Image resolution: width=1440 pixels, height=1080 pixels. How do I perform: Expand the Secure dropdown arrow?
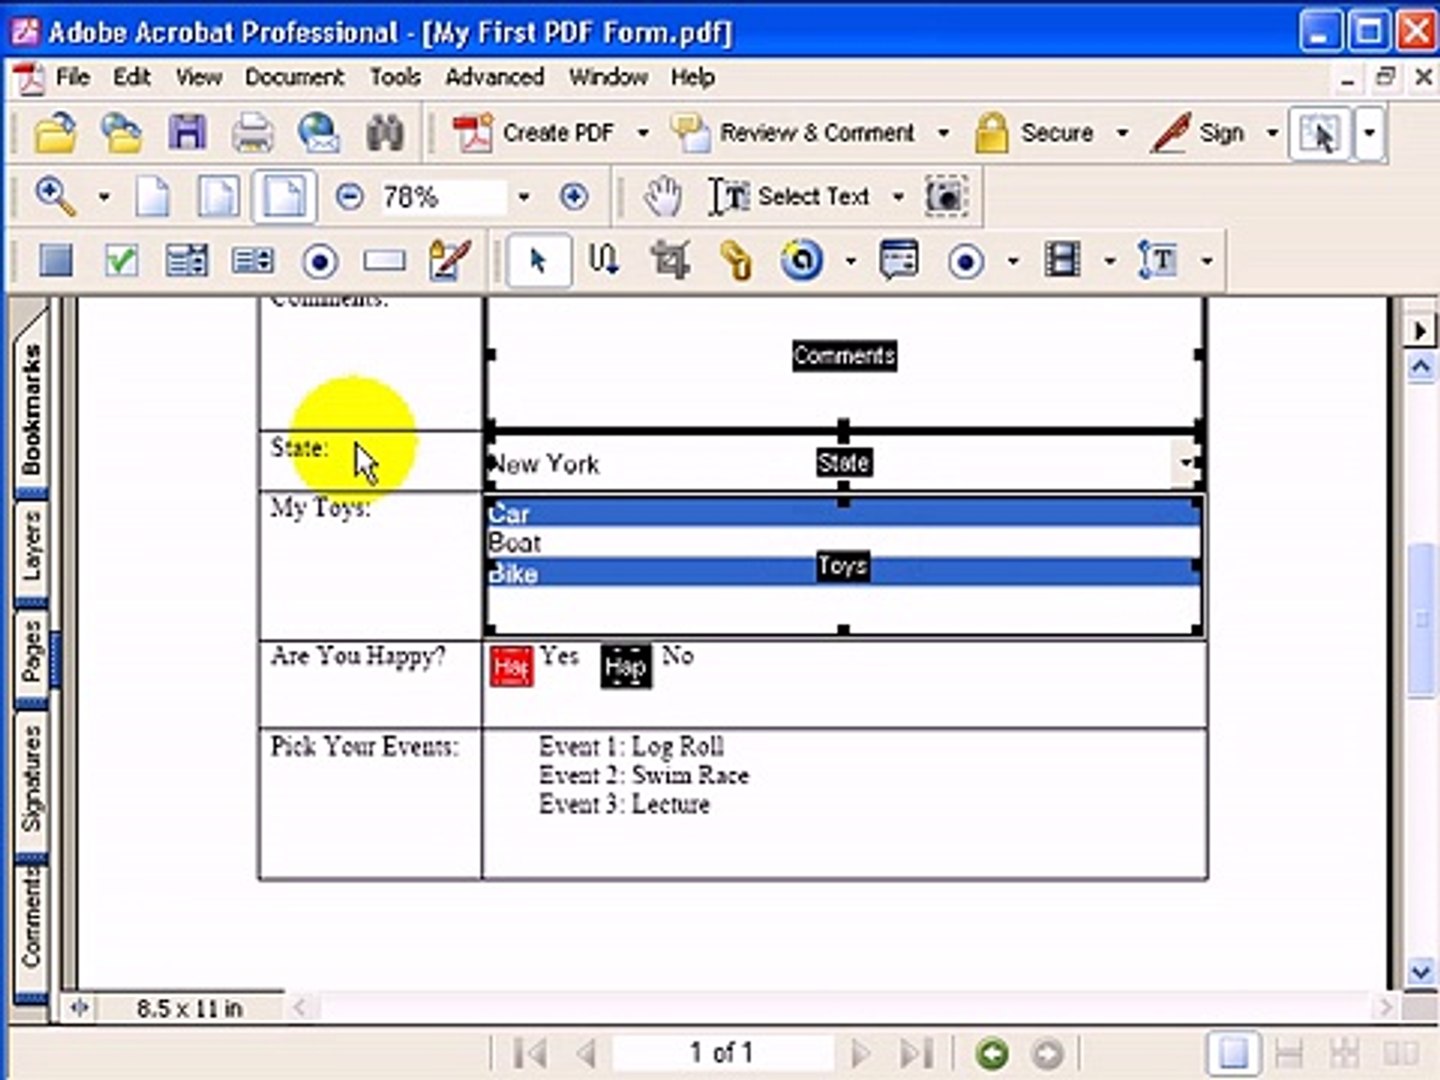(1122, 133)
